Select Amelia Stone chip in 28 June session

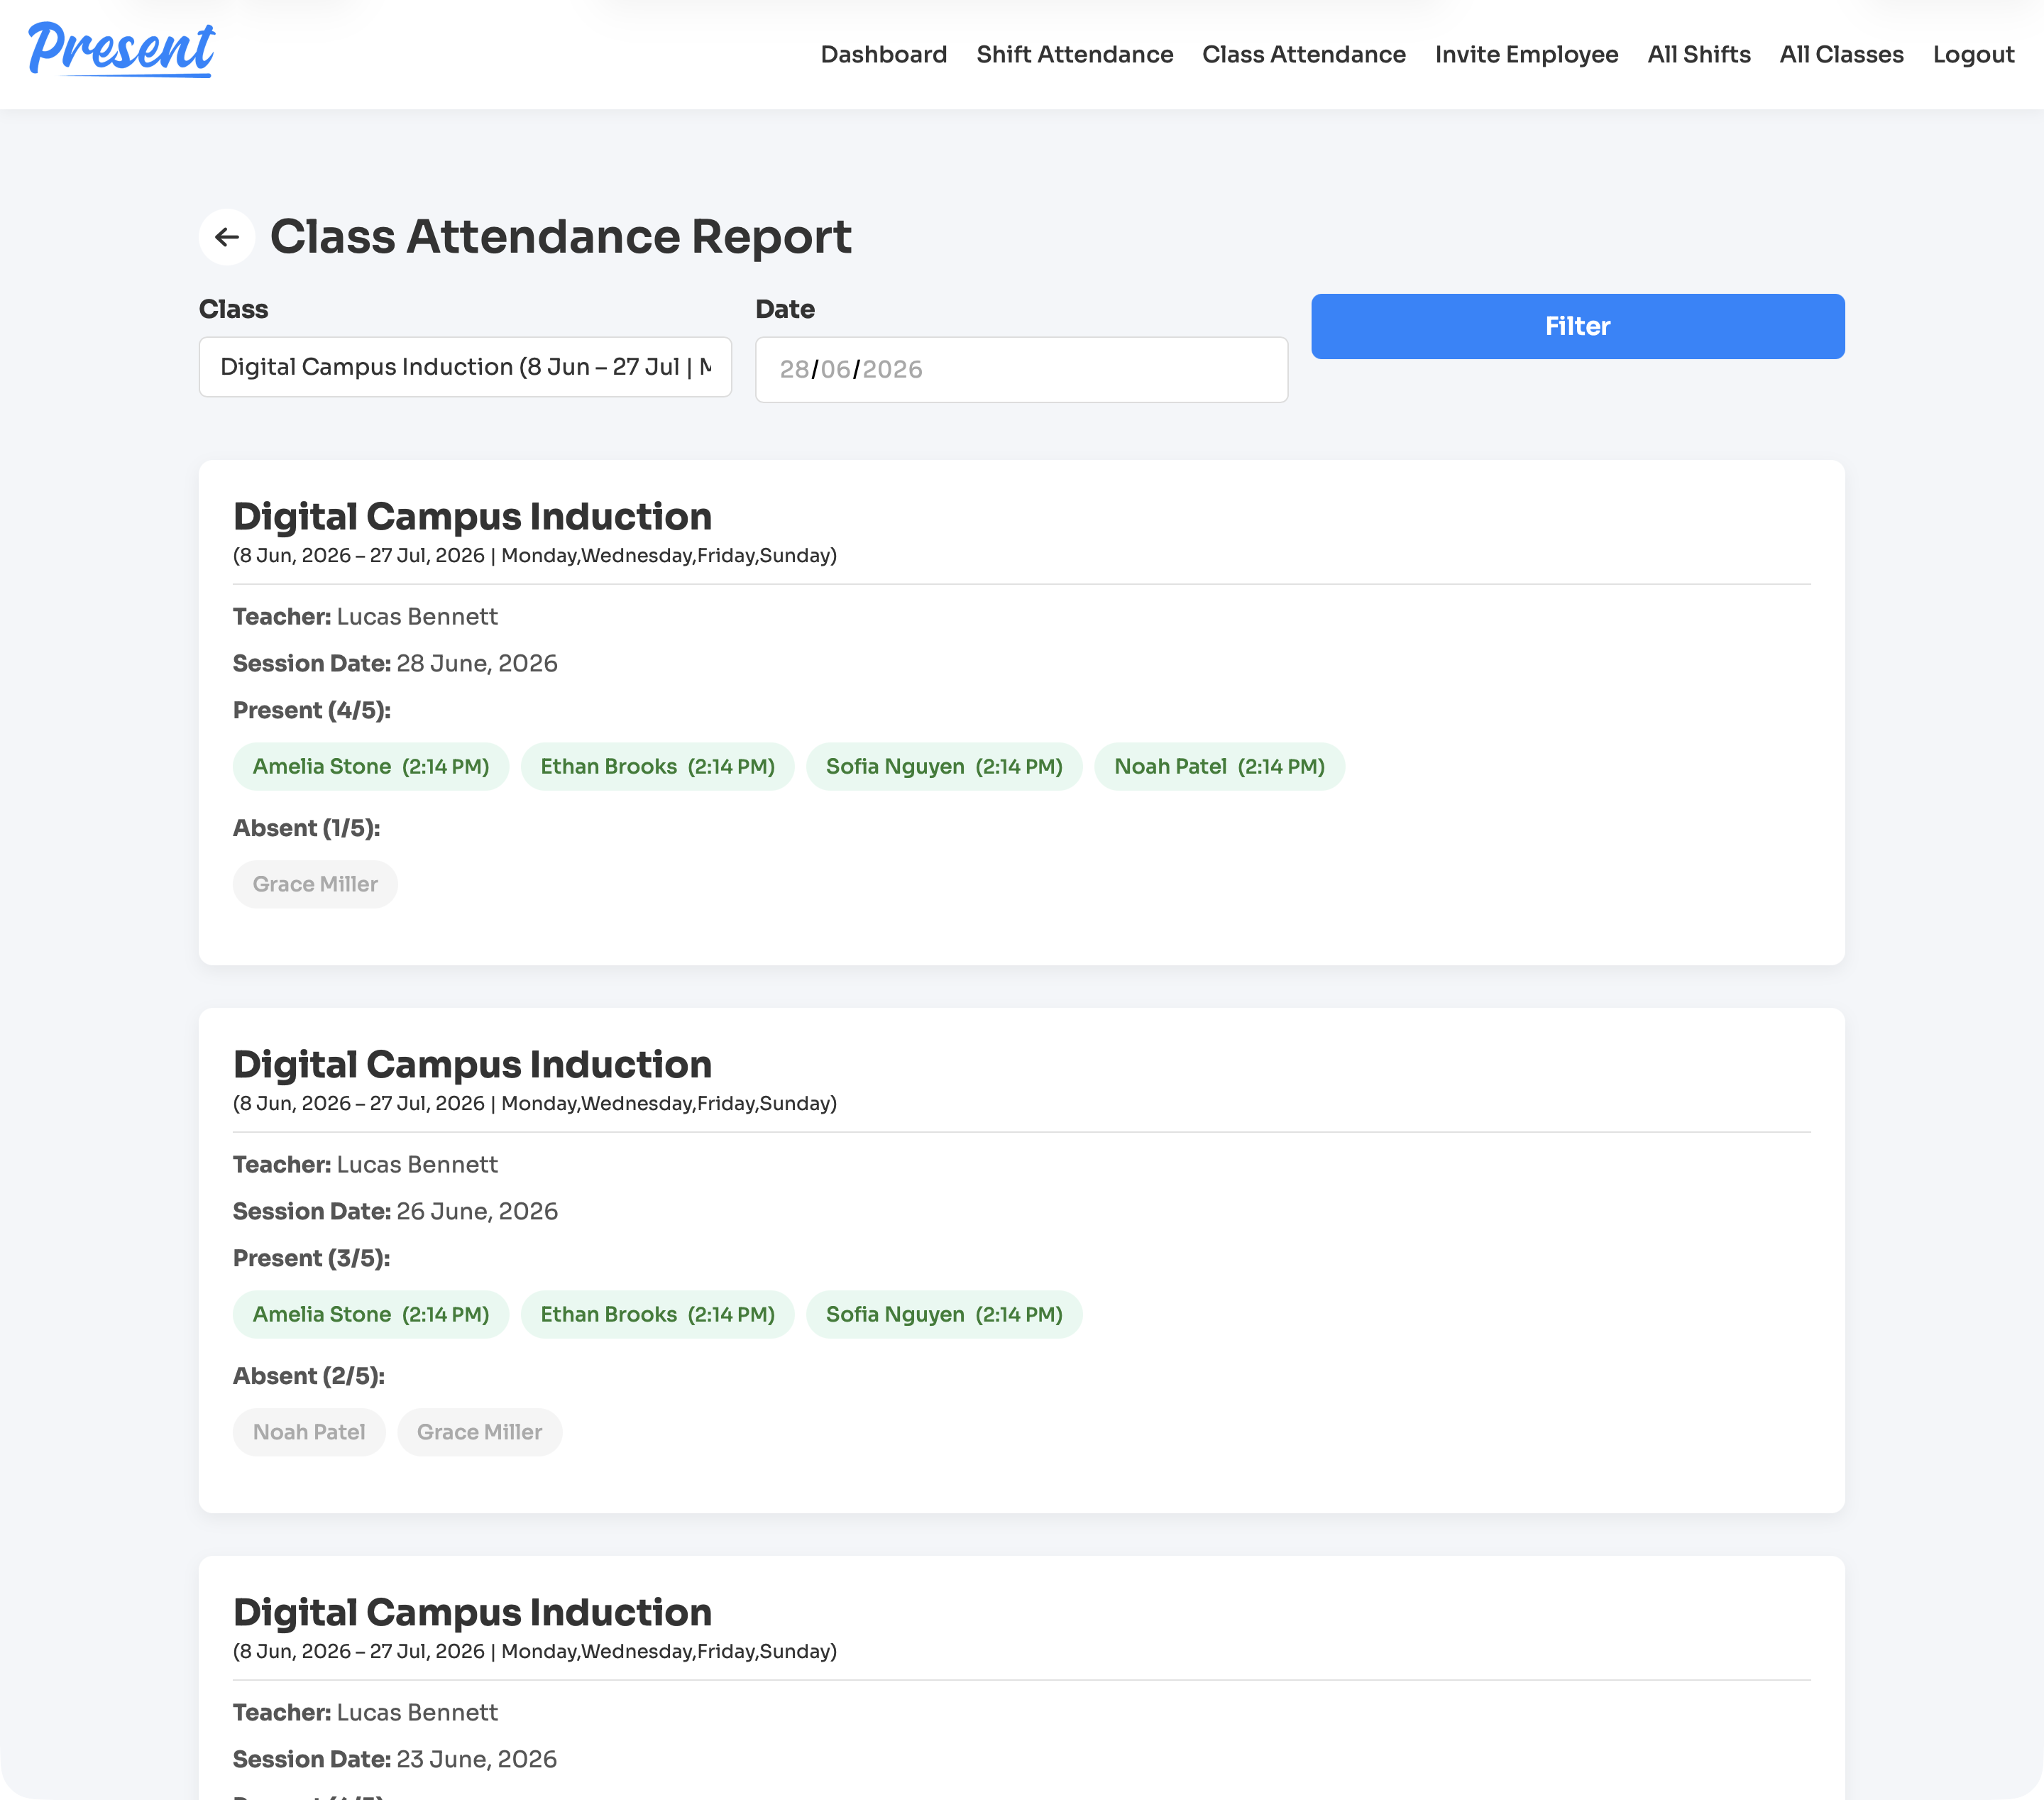pos(370,767)
